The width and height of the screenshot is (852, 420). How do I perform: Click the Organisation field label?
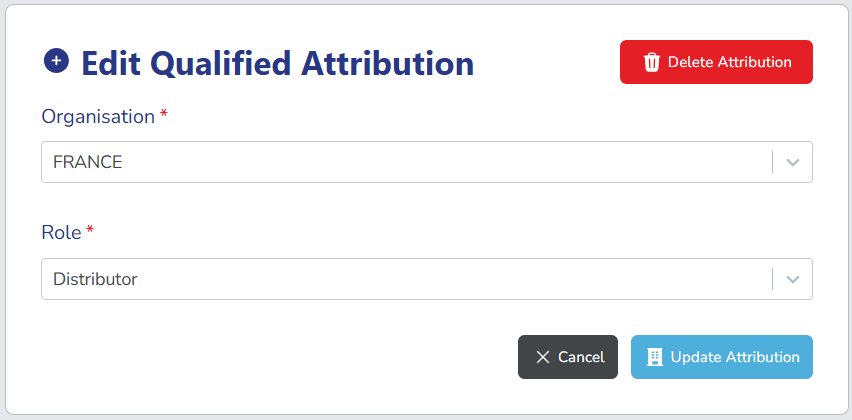[x=98, y=116]
